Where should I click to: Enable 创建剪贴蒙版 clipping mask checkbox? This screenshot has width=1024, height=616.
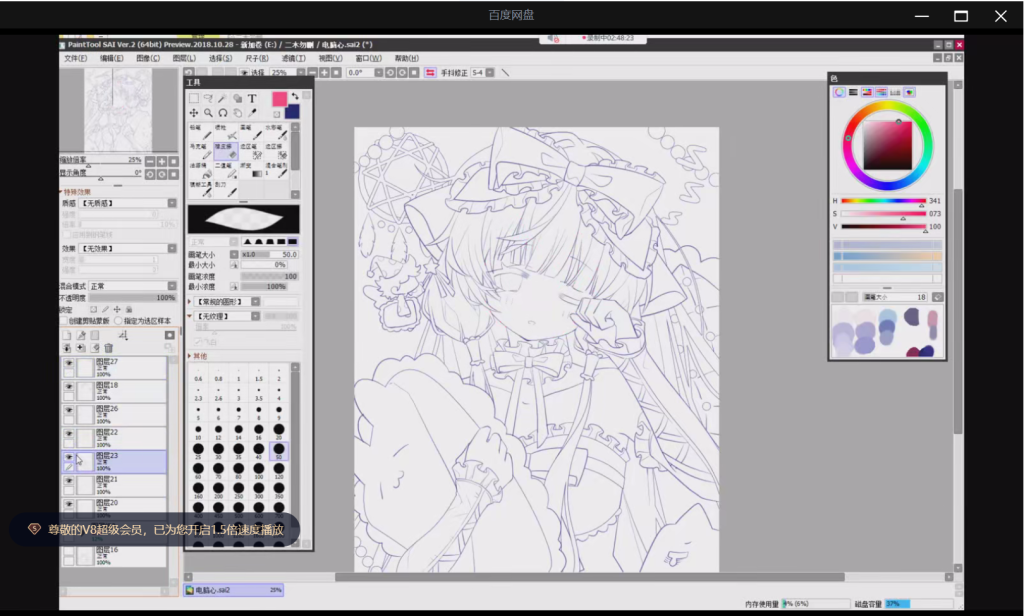[x=64, y=320]
